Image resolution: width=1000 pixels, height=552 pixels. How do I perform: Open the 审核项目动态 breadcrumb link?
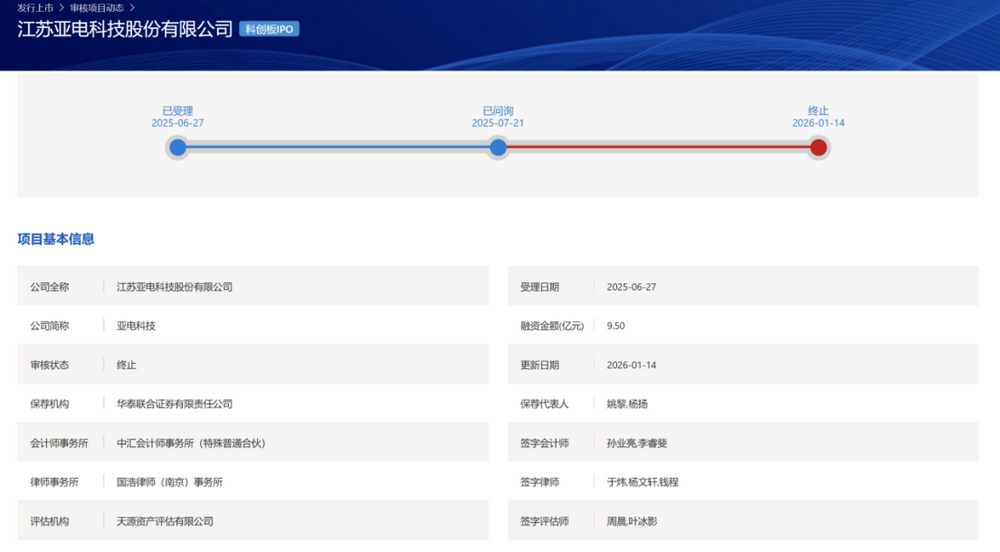coord(97,7)
